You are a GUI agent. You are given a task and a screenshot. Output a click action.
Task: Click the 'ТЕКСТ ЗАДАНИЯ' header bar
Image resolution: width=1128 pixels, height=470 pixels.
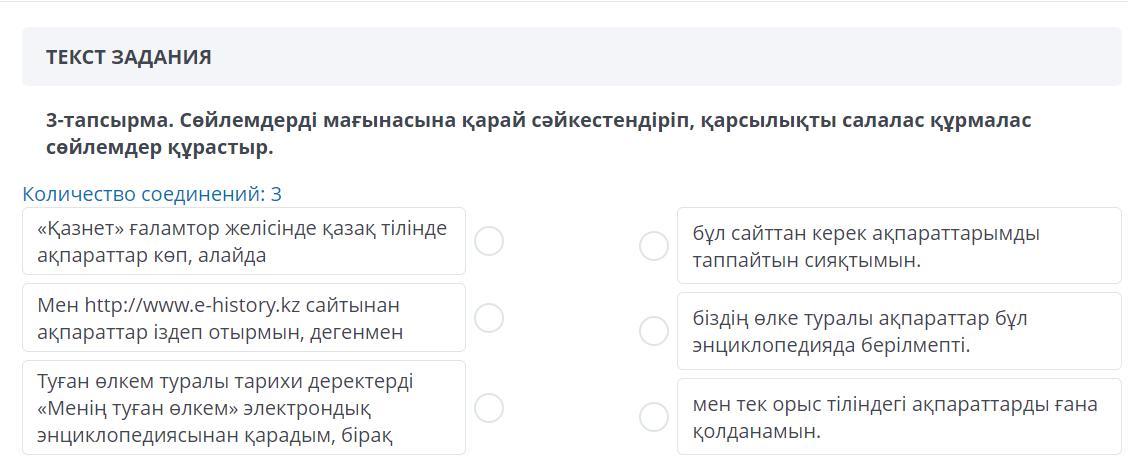[571, 57]
